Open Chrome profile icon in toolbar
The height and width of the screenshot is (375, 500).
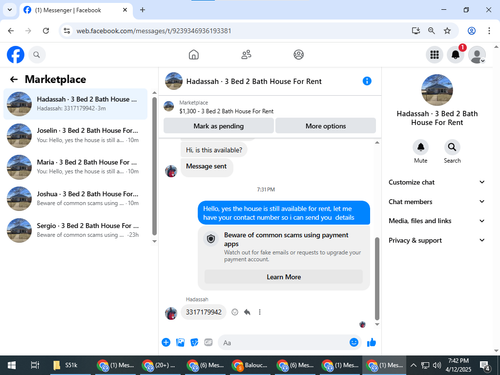tap(471, 31)
